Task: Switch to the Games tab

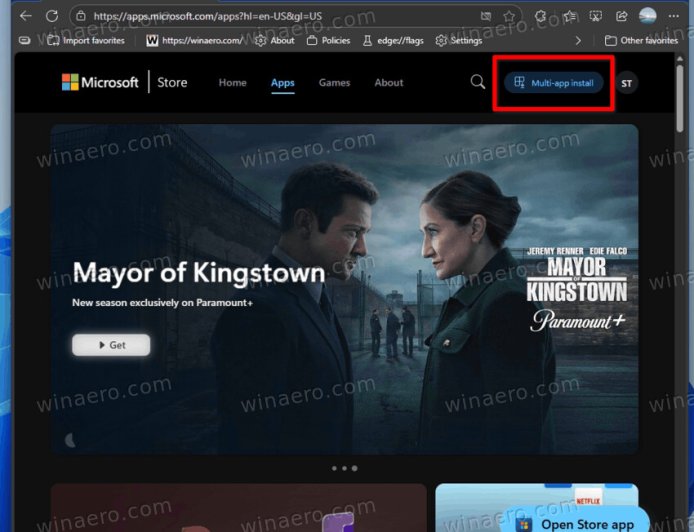Action: click(x=334, y=83)
